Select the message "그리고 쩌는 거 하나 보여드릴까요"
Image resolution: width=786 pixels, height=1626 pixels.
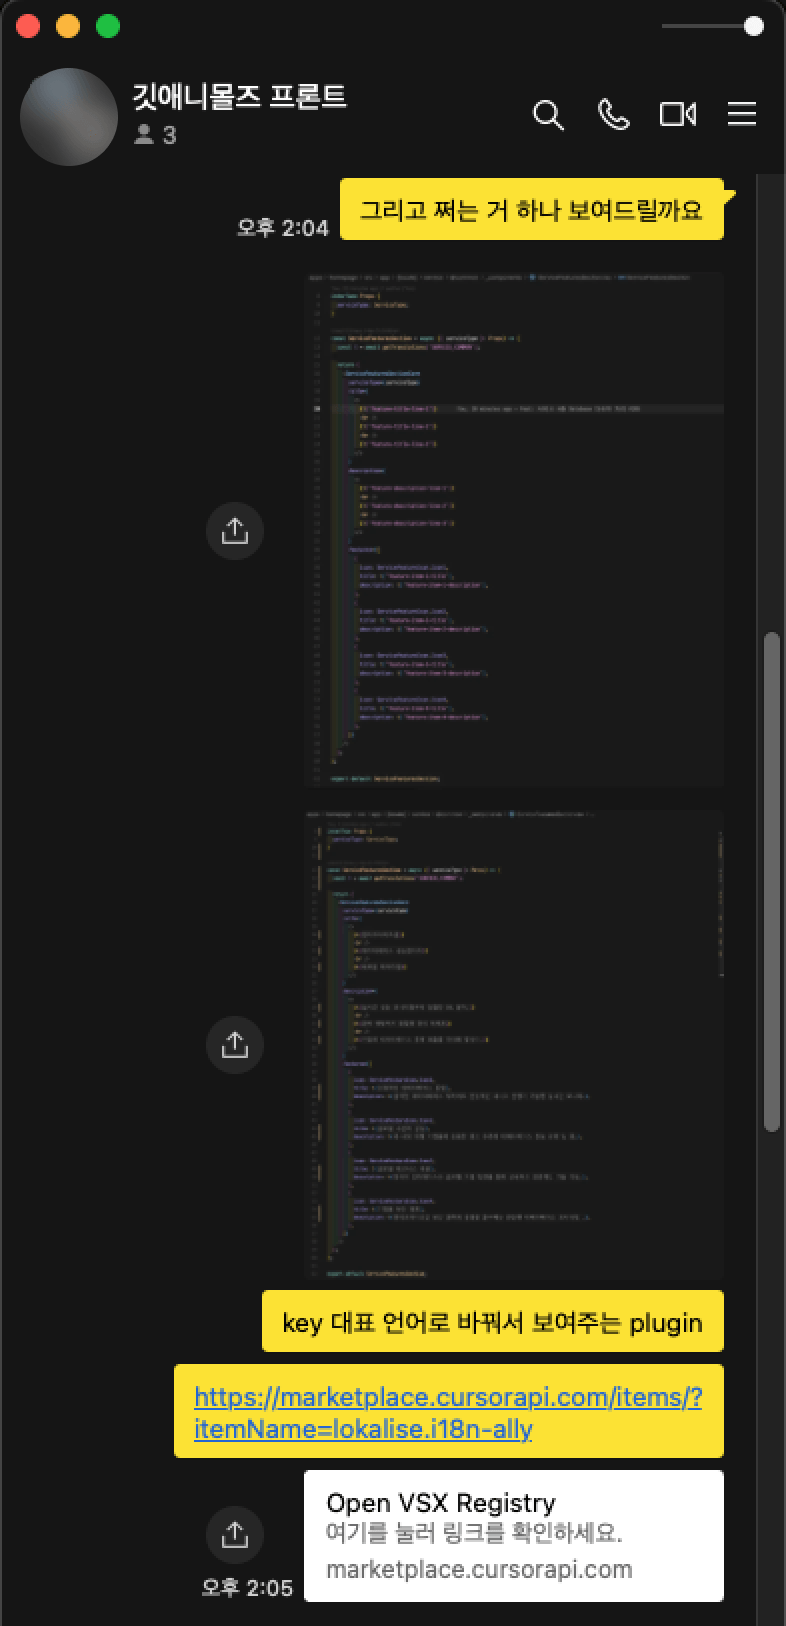point(531,210)
